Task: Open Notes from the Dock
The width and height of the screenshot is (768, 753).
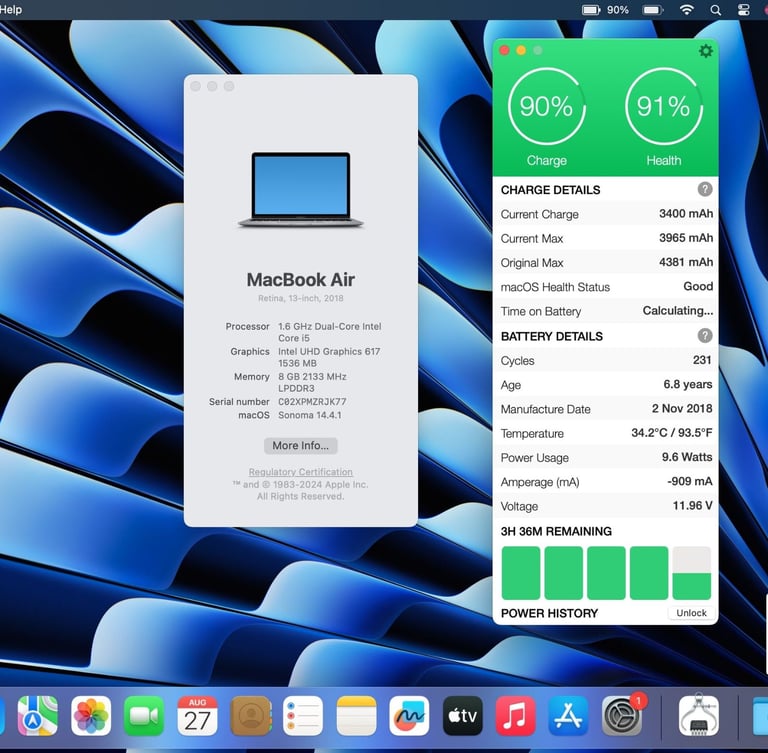Action: pos(357,716)
